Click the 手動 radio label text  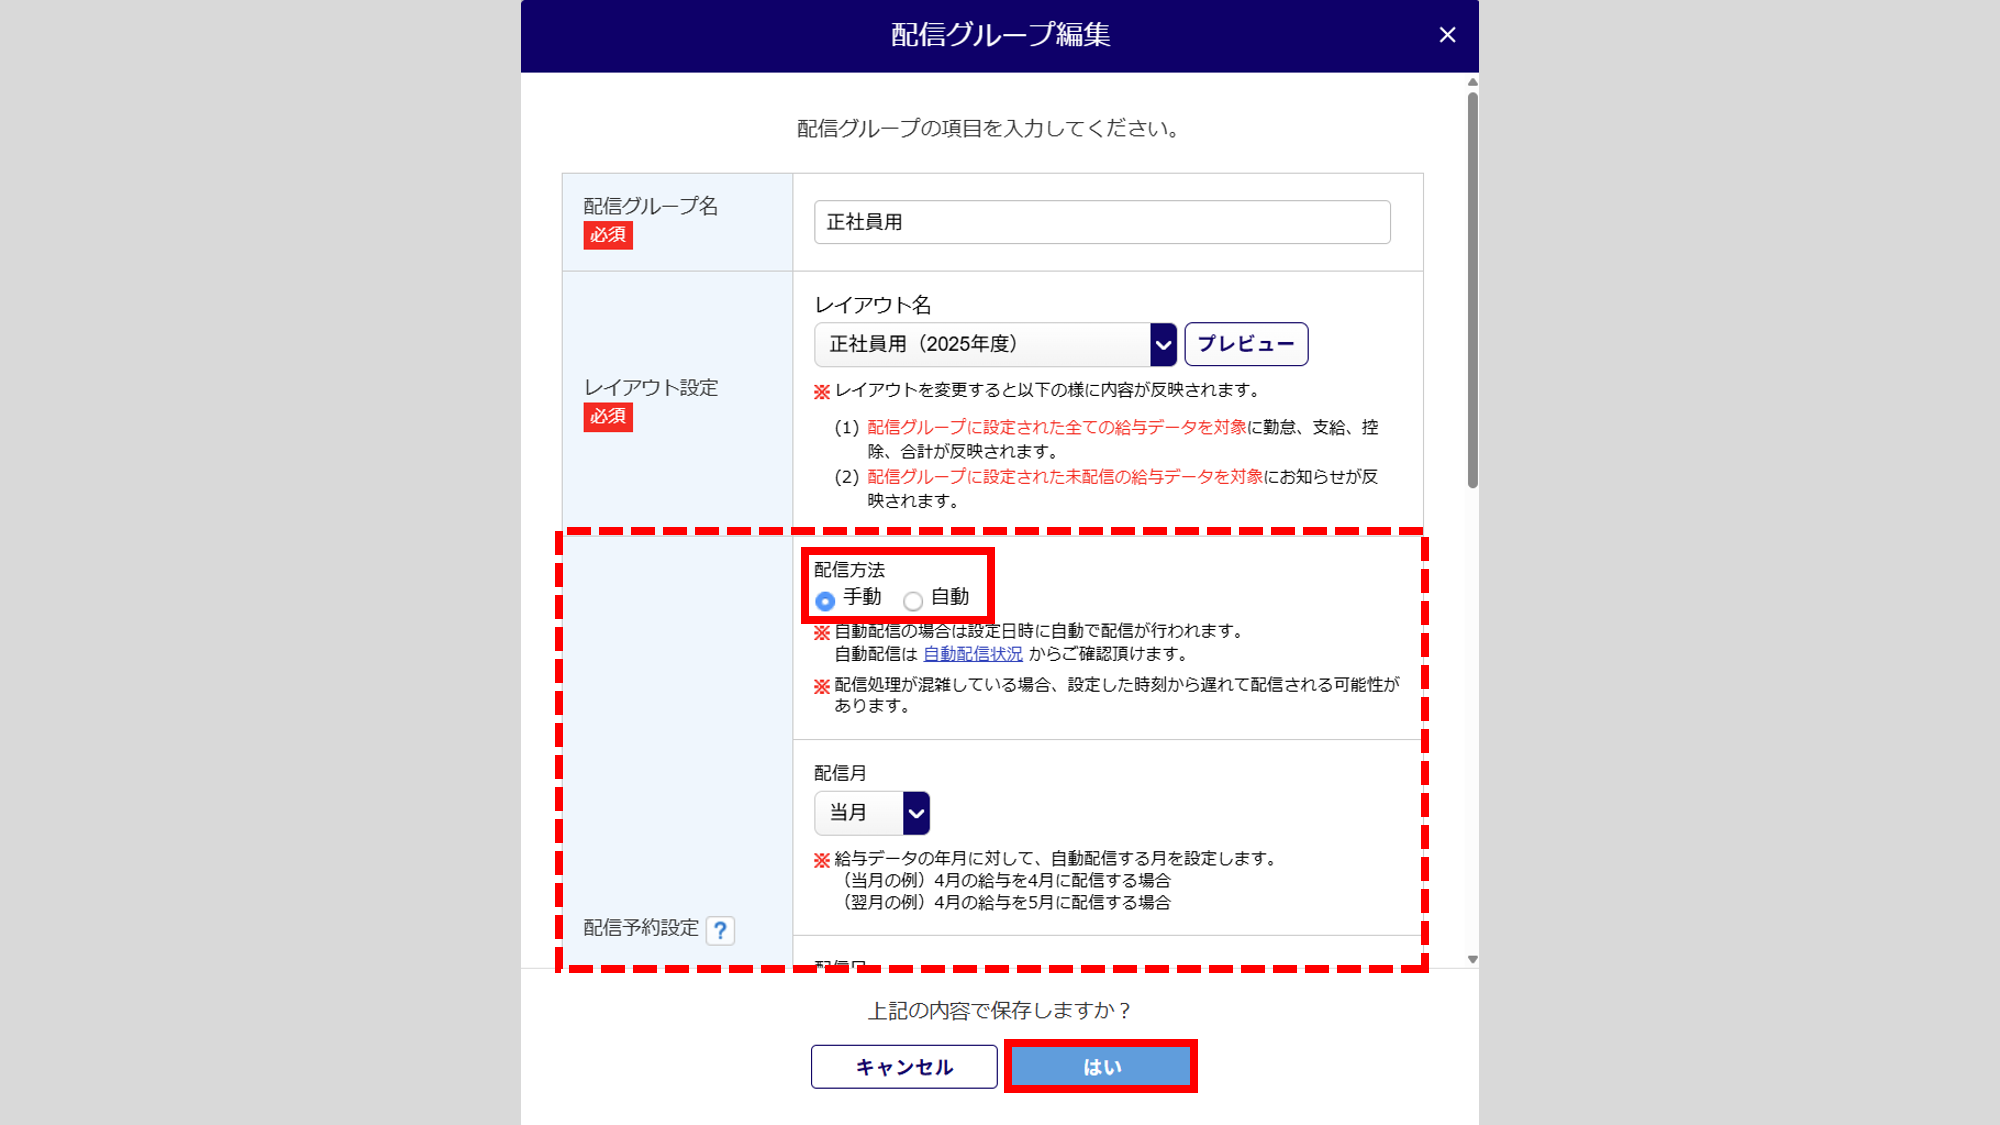862,597
